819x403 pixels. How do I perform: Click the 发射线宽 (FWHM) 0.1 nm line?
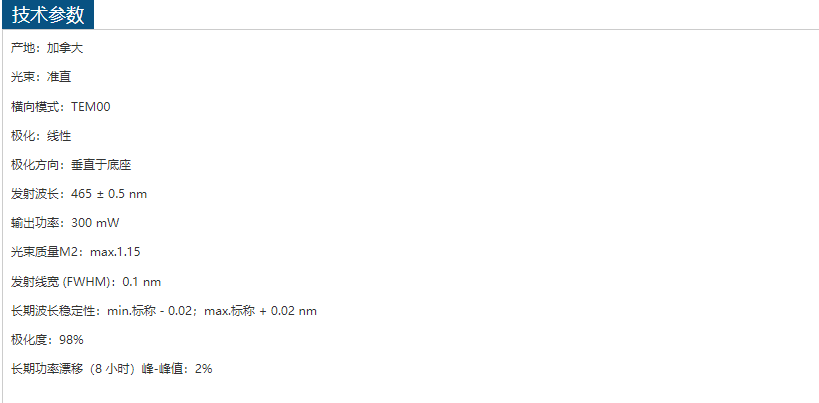86,282
